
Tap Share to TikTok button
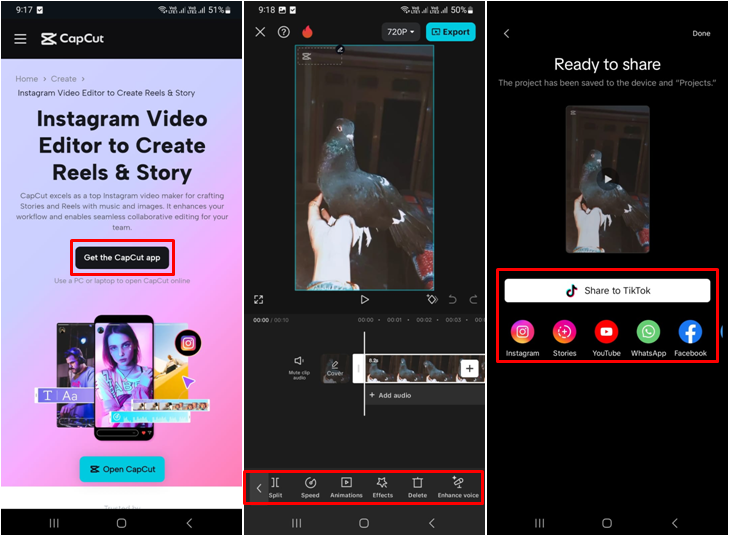607,291
